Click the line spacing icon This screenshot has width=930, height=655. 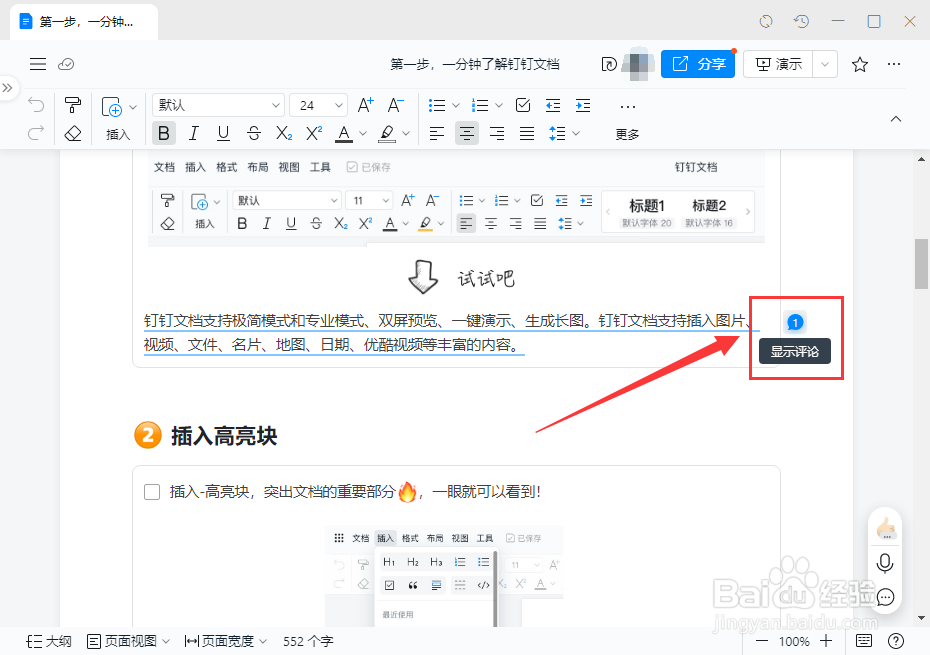point(557,134)
